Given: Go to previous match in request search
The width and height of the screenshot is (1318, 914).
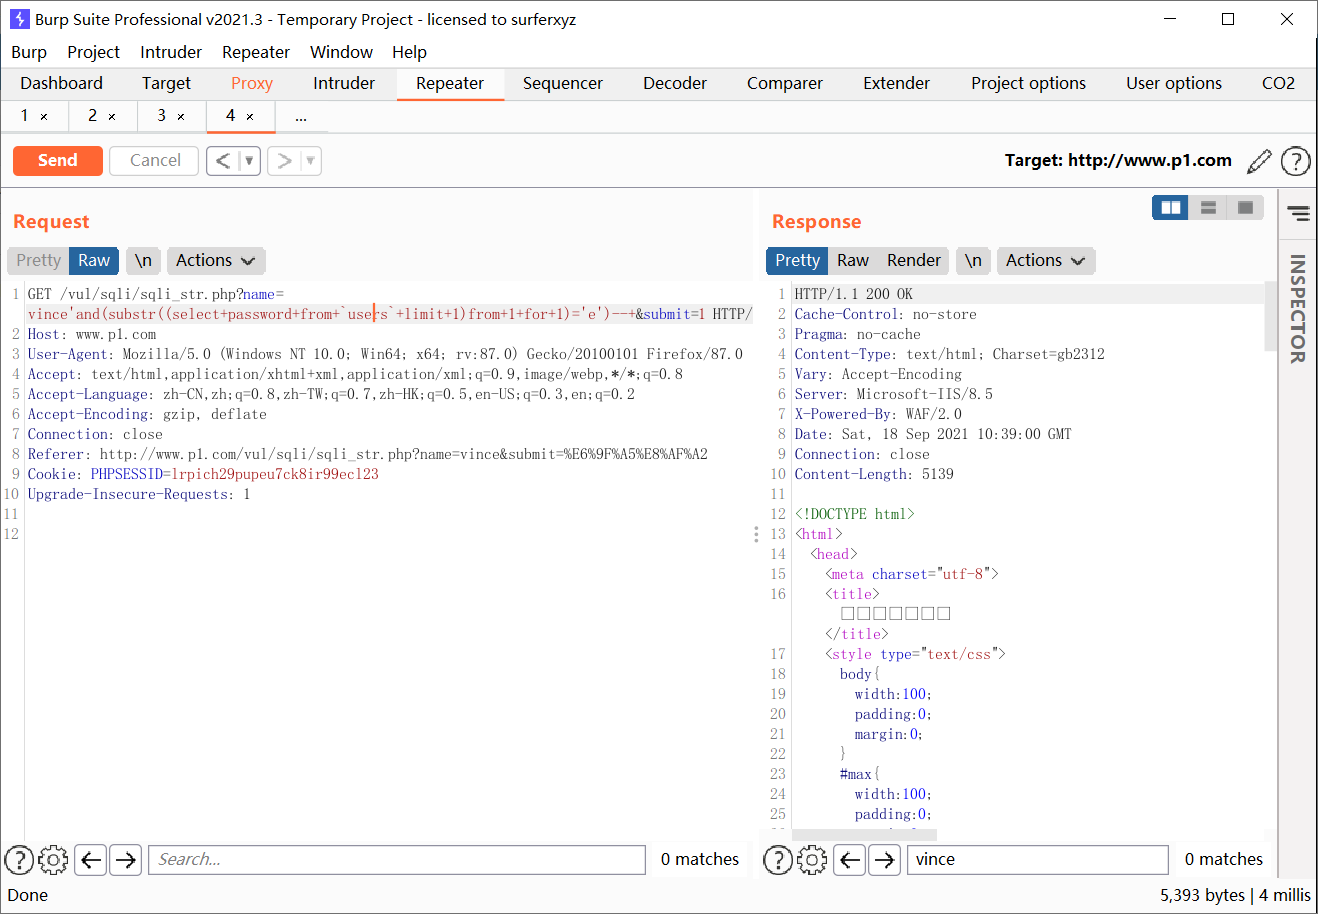Looking at the screenshot, I should click(x=91, y=860).
